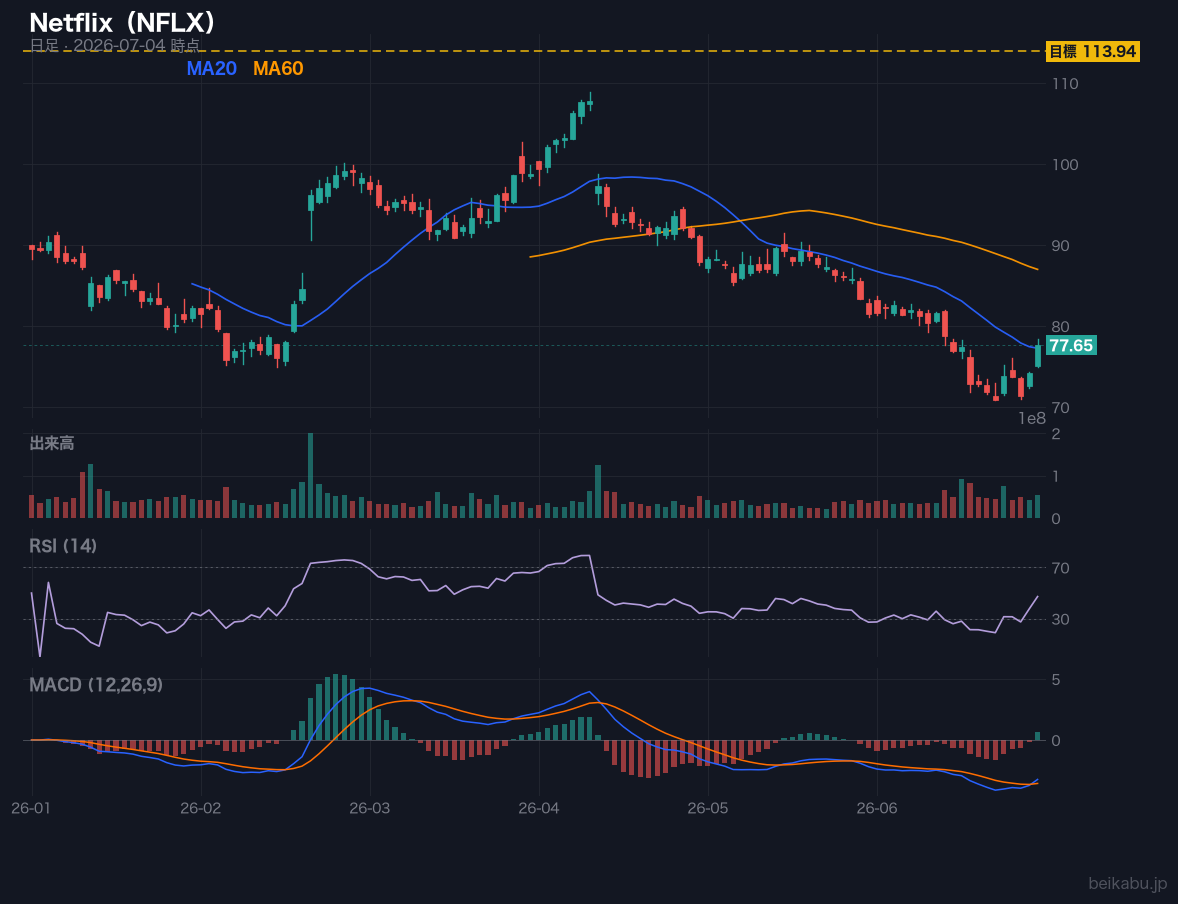
Task: Click the 出来高 volume panel label
Action: 52,443
